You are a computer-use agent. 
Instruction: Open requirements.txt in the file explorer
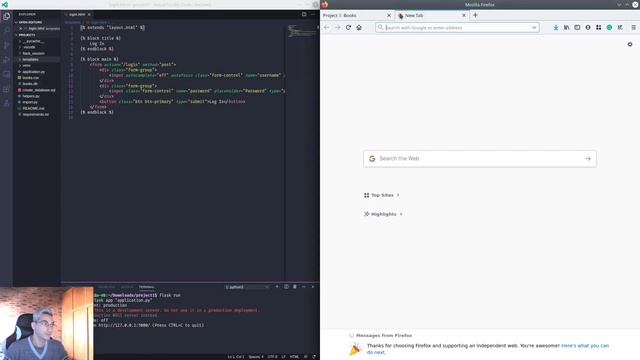click(x=36, y=114)
